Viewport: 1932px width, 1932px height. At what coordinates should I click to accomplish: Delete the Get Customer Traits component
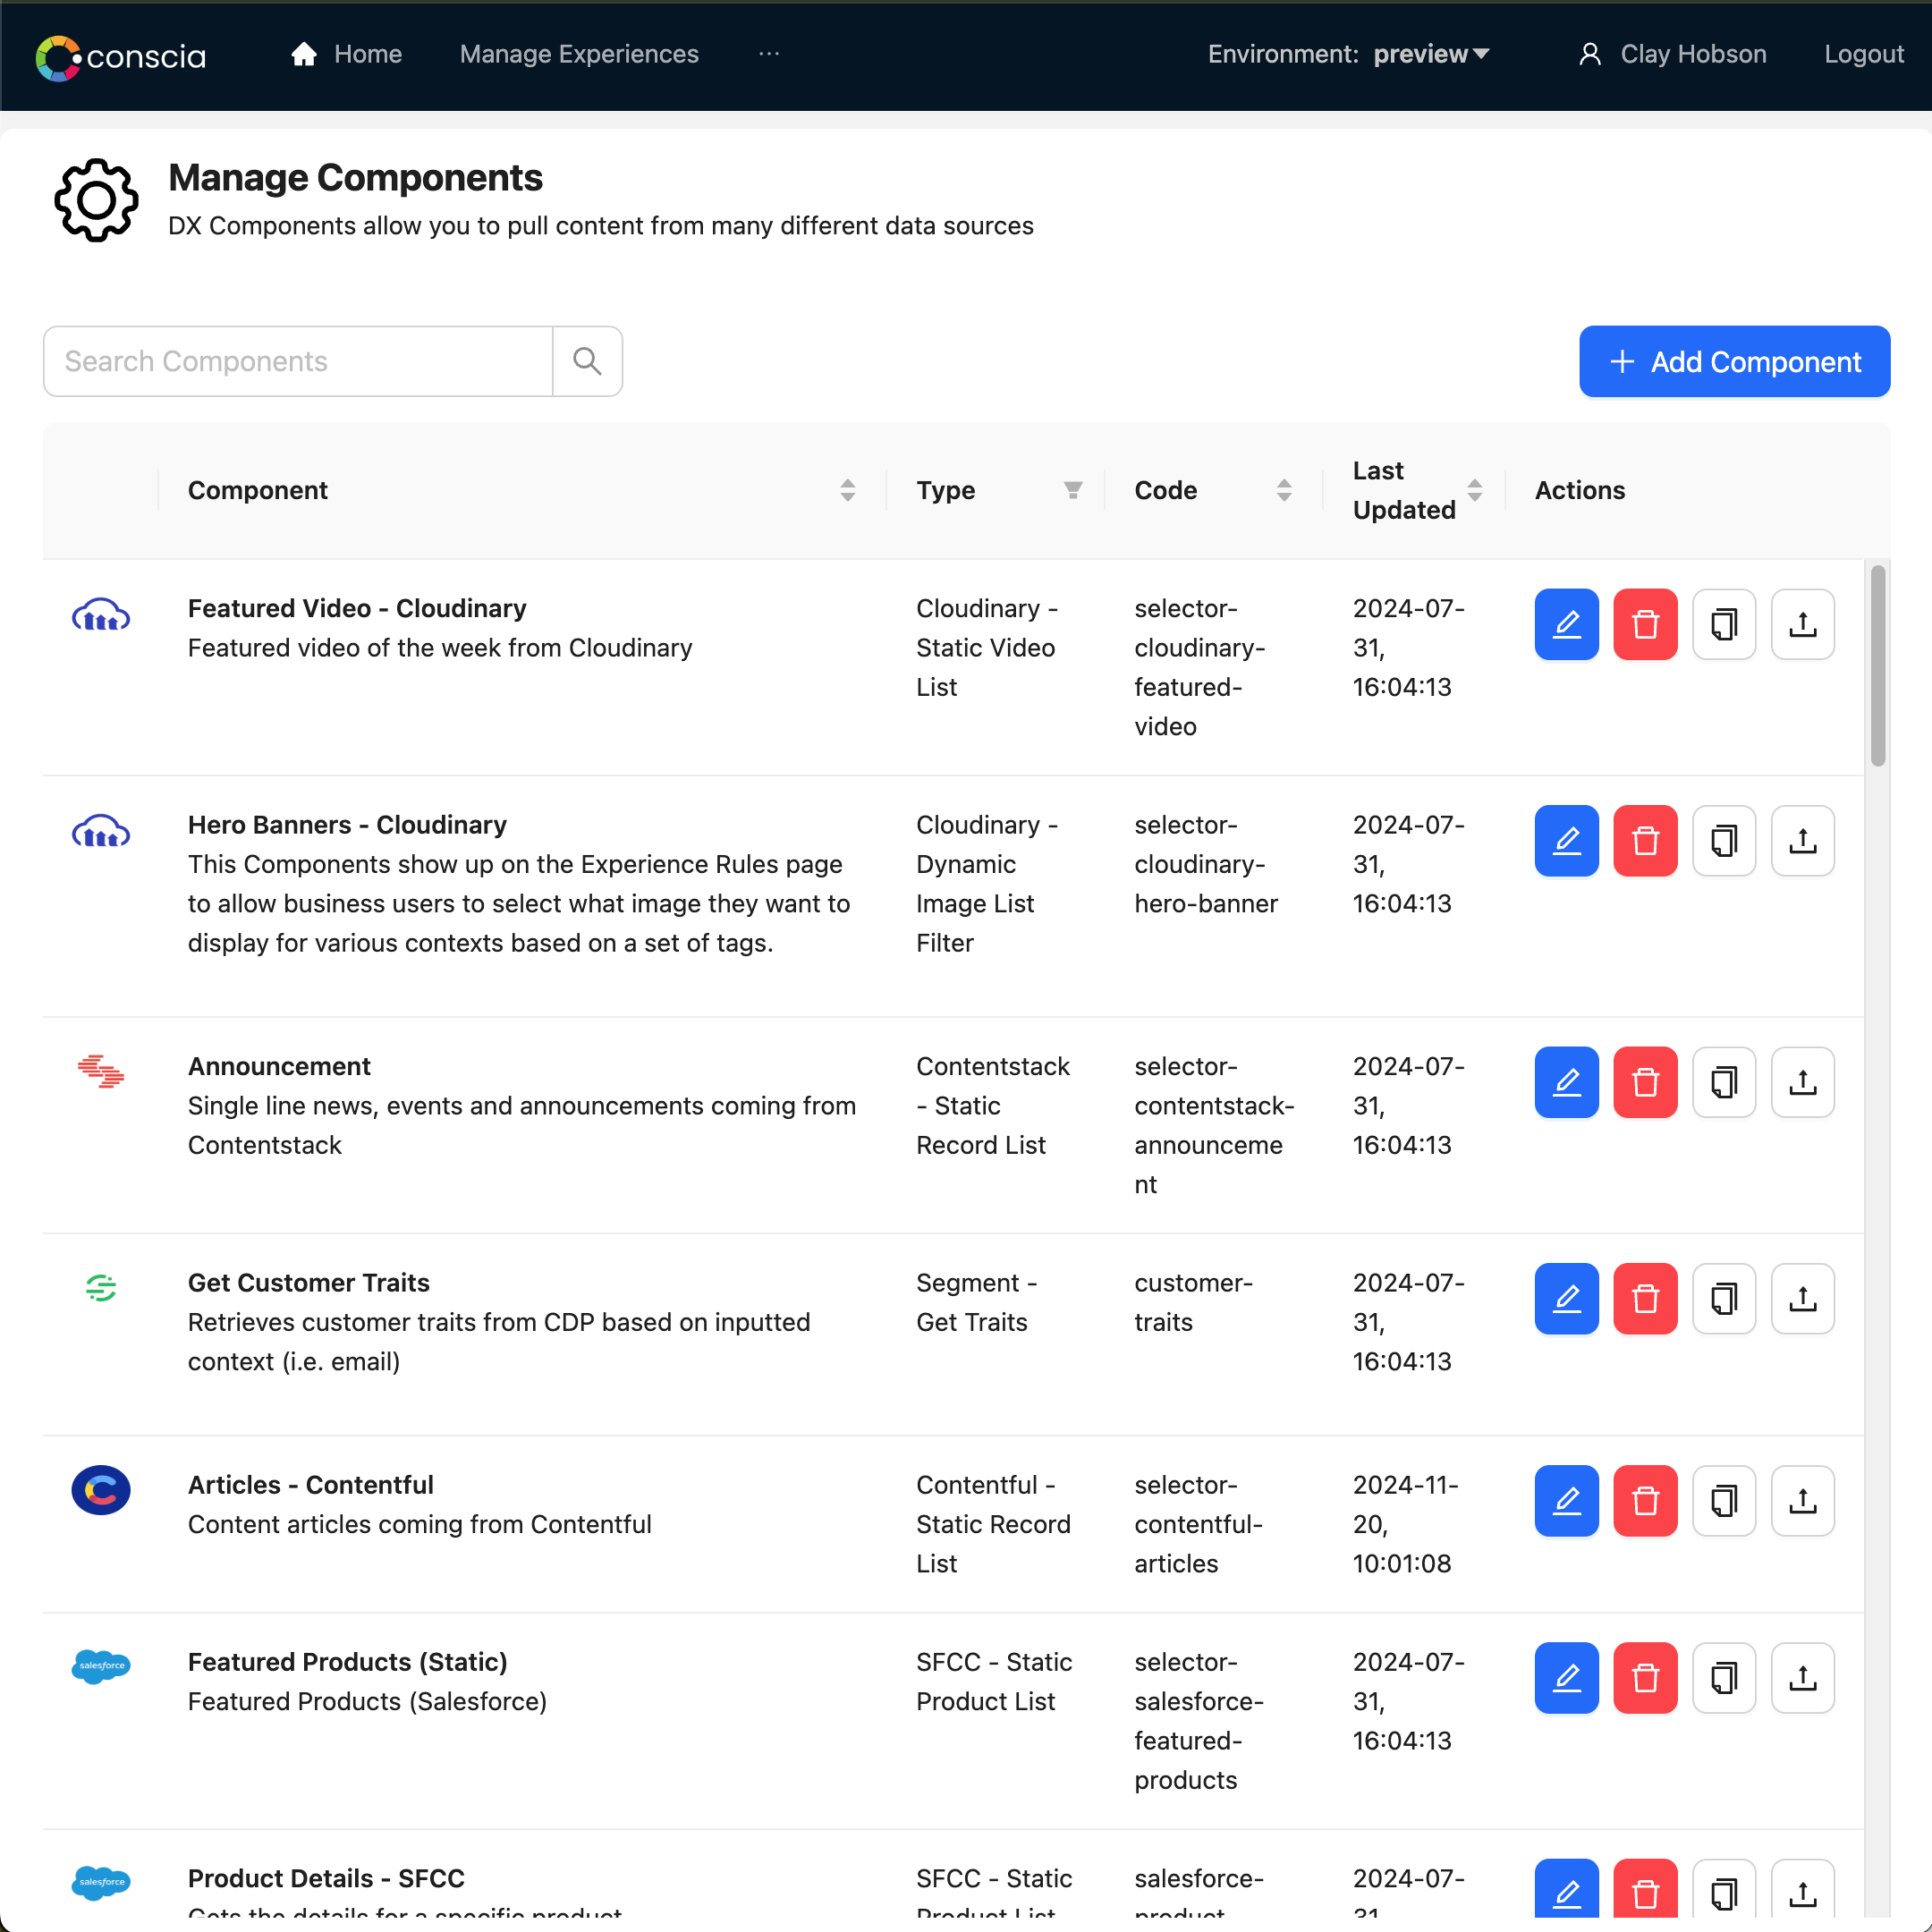pyautogui.click(x=1645, y=1299)
